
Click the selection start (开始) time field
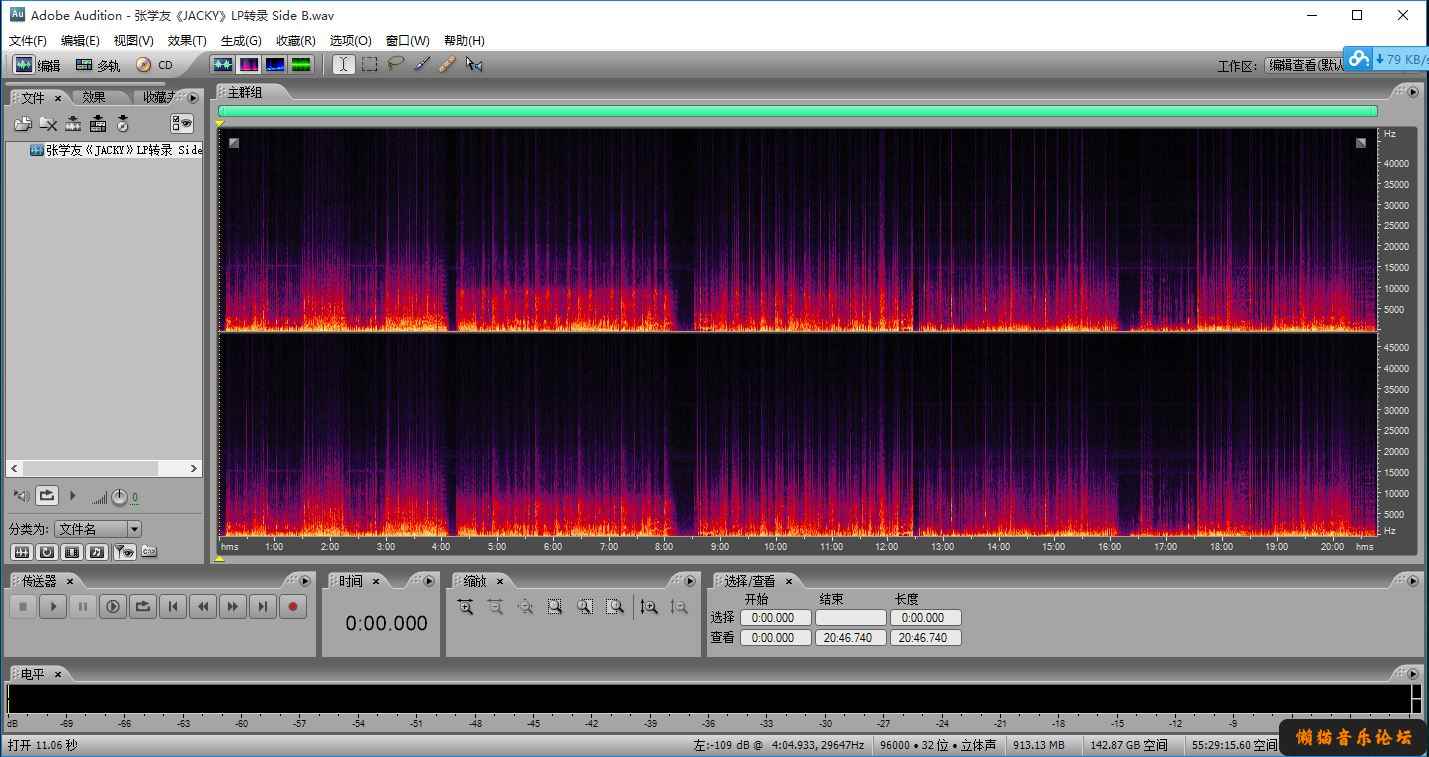click(776, 618)
